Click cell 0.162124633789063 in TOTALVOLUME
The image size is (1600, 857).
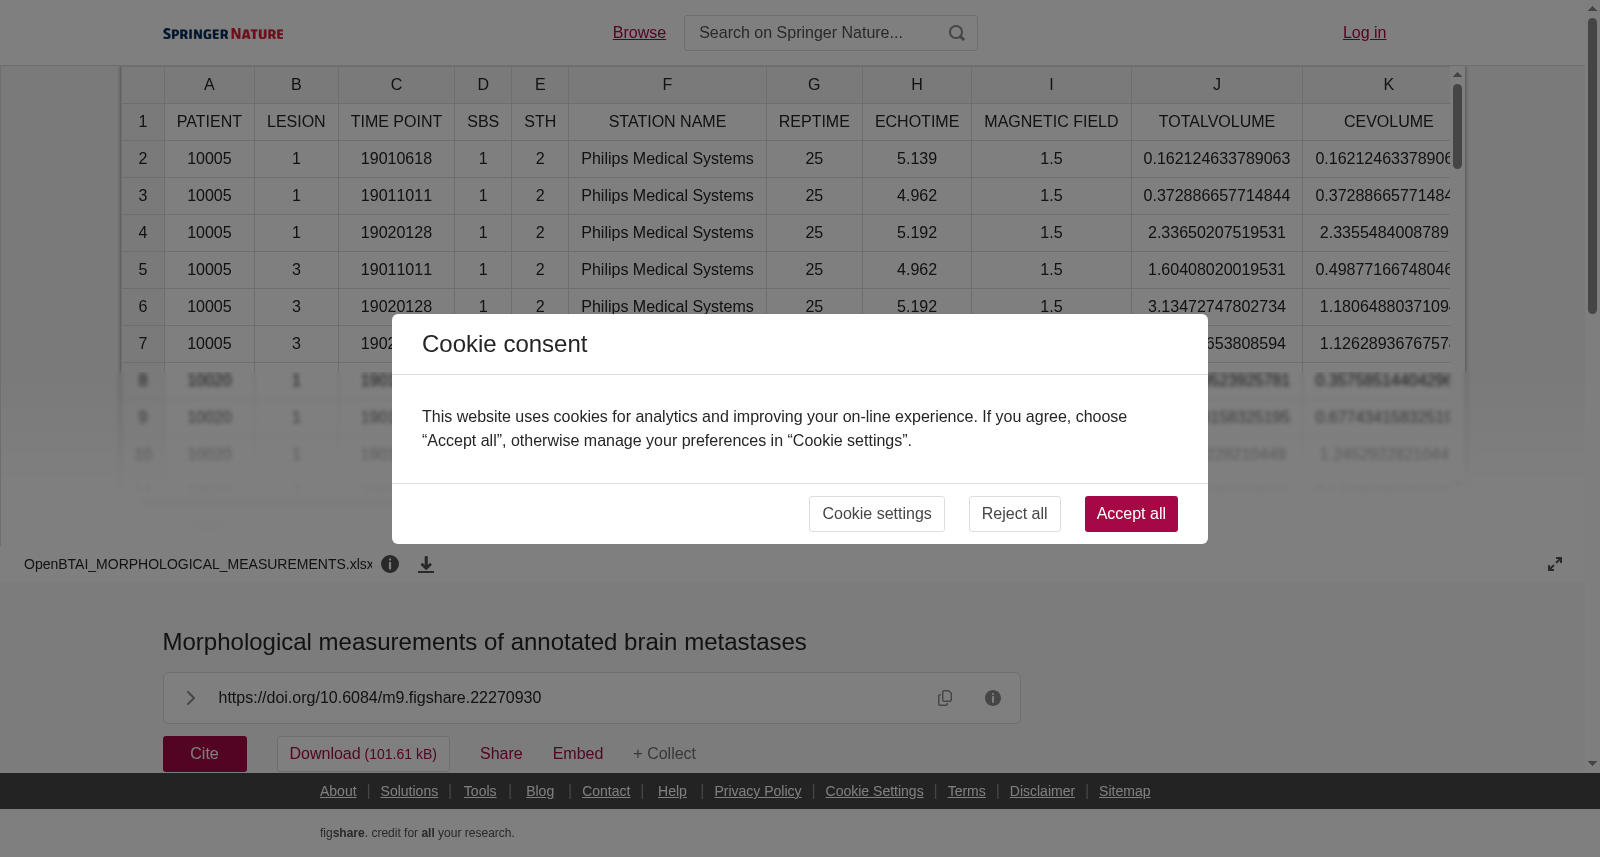[1217, 159]
